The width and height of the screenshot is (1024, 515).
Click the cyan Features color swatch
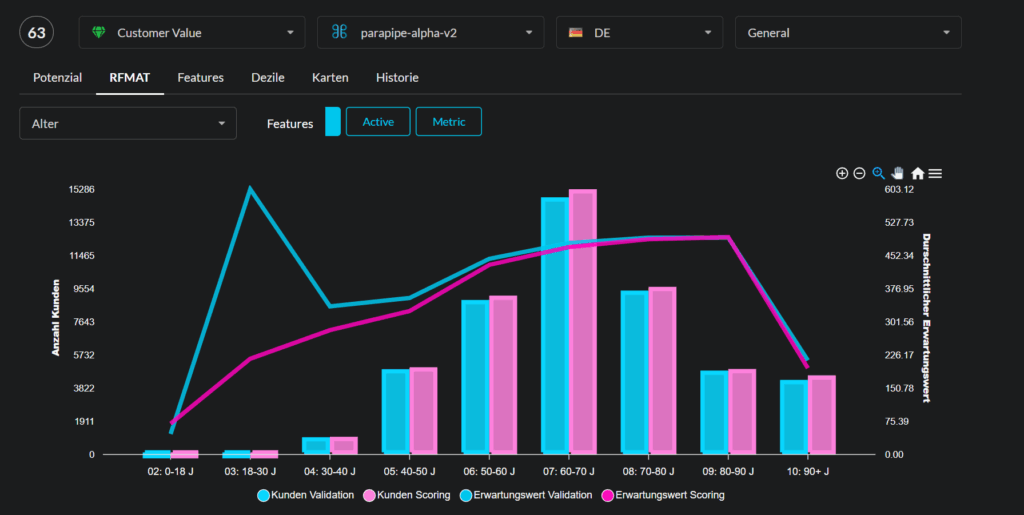point(333,122)
